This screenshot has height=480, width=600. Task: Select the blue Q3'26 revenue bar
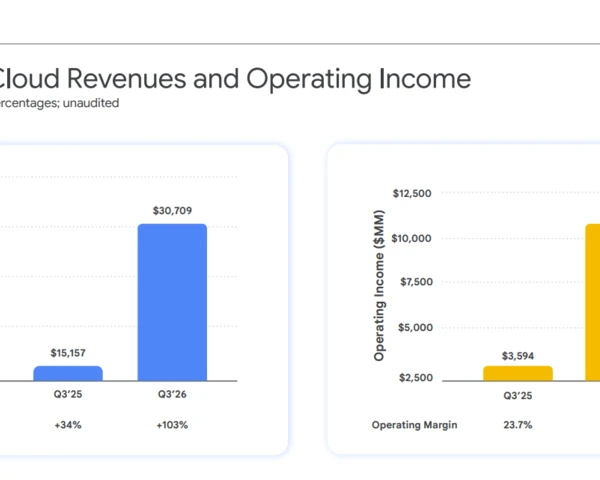(172, 302)
